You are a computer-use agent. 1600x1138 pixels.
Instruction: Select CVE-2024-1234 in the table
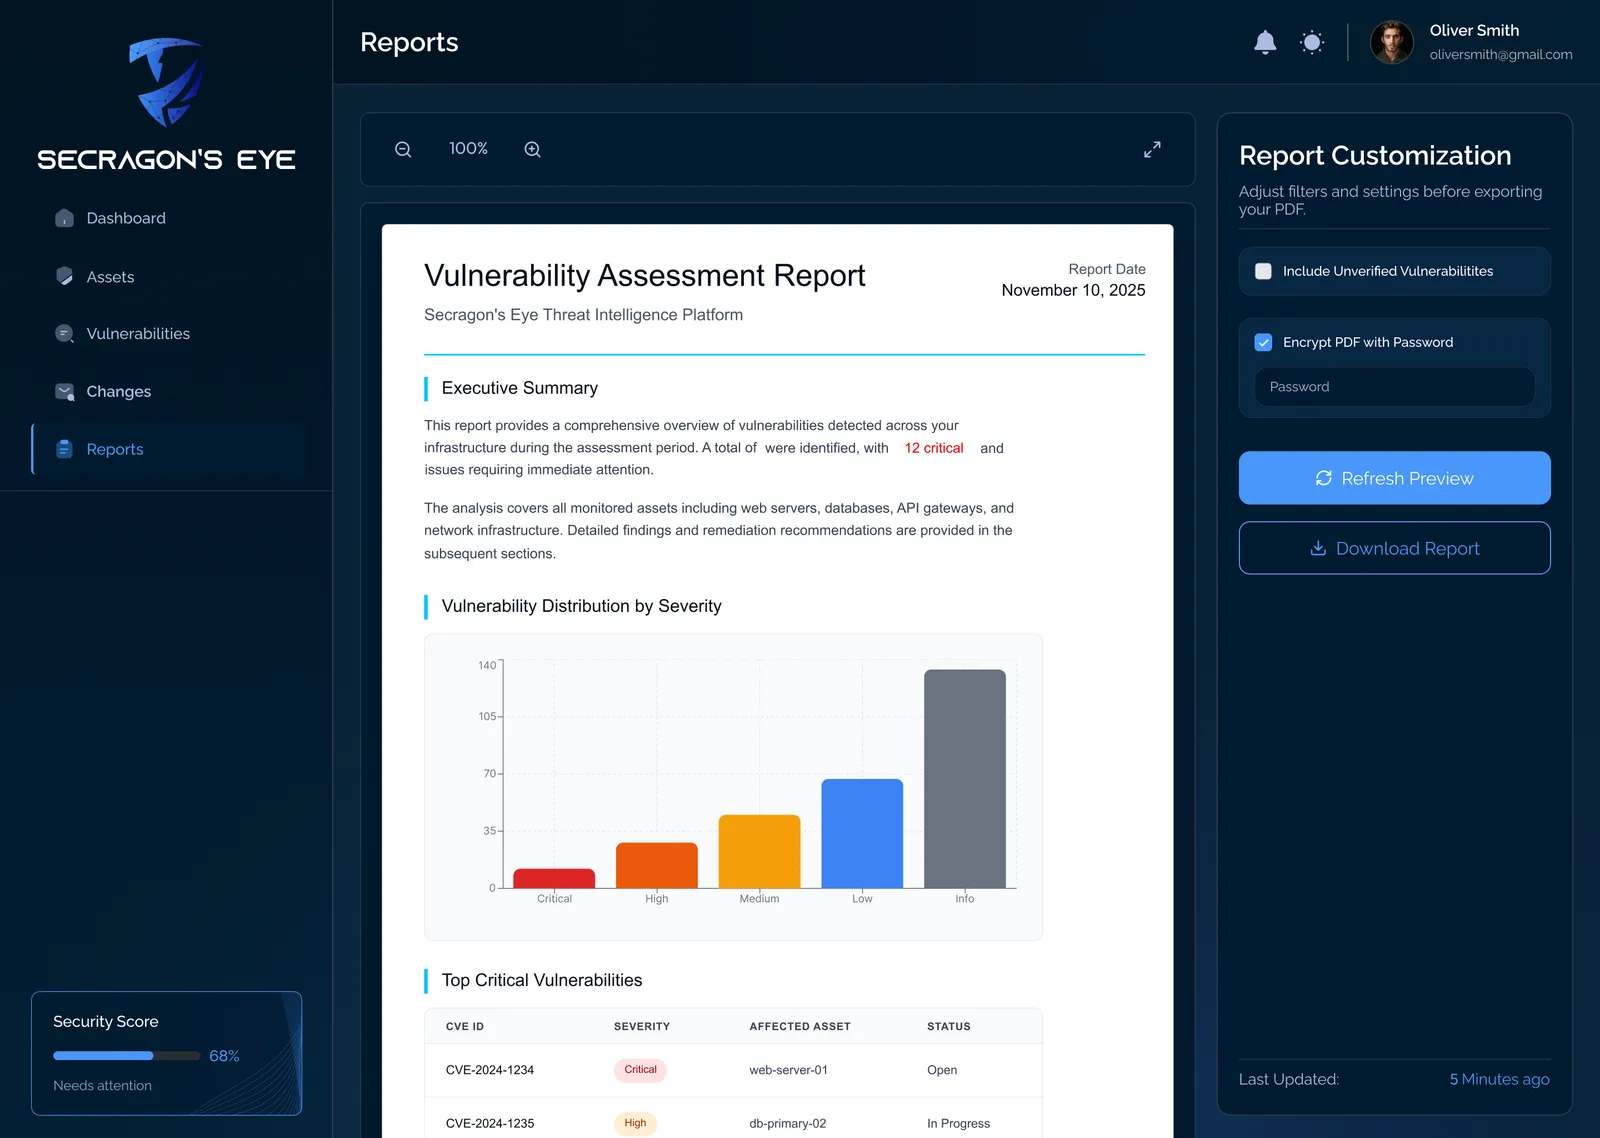click(490, 1070)
